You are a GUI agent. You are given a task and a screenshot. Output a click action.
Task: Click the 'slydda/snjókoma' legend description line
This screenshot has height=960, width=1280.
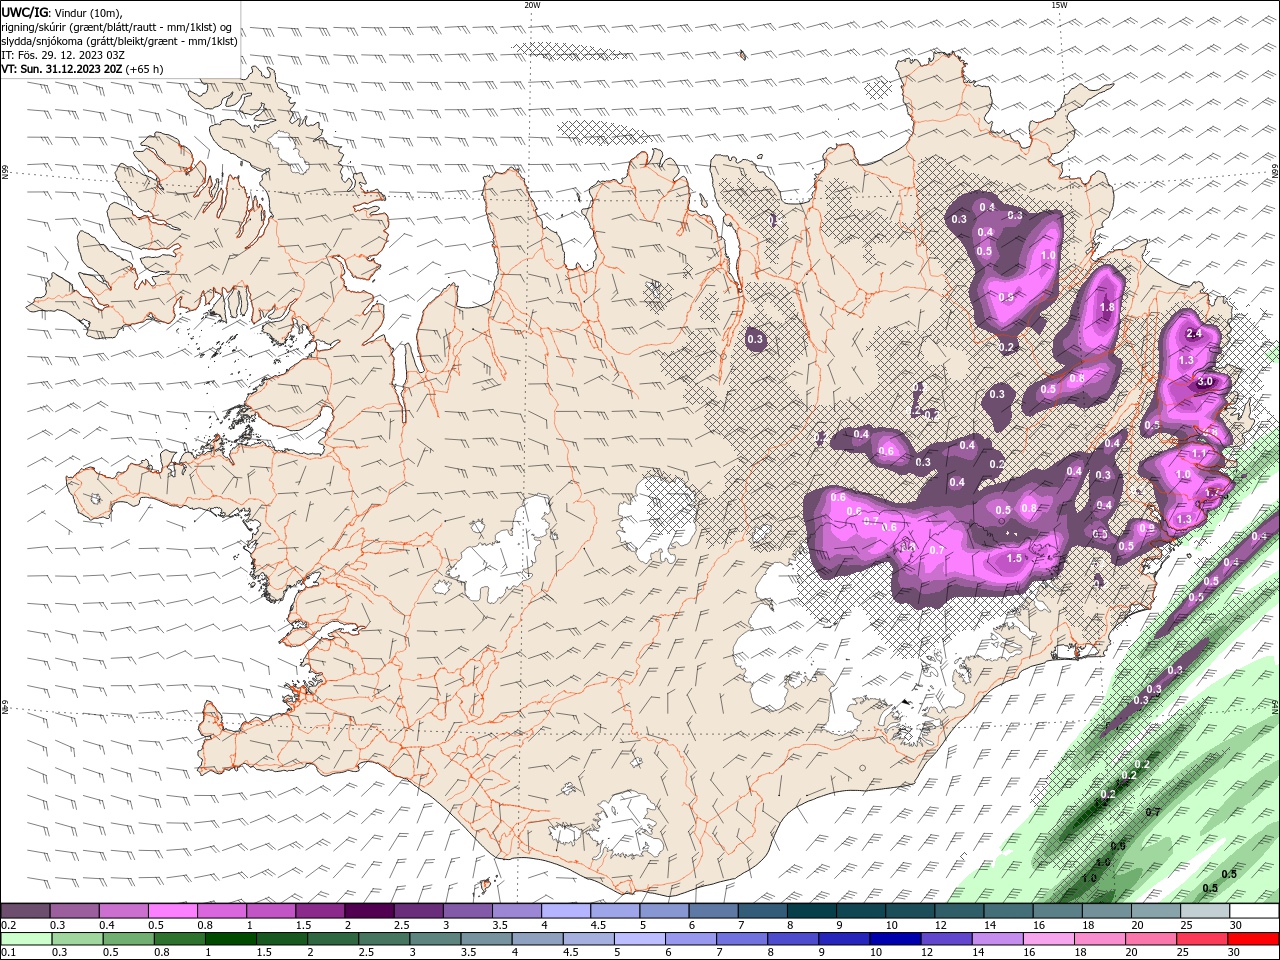120,41
